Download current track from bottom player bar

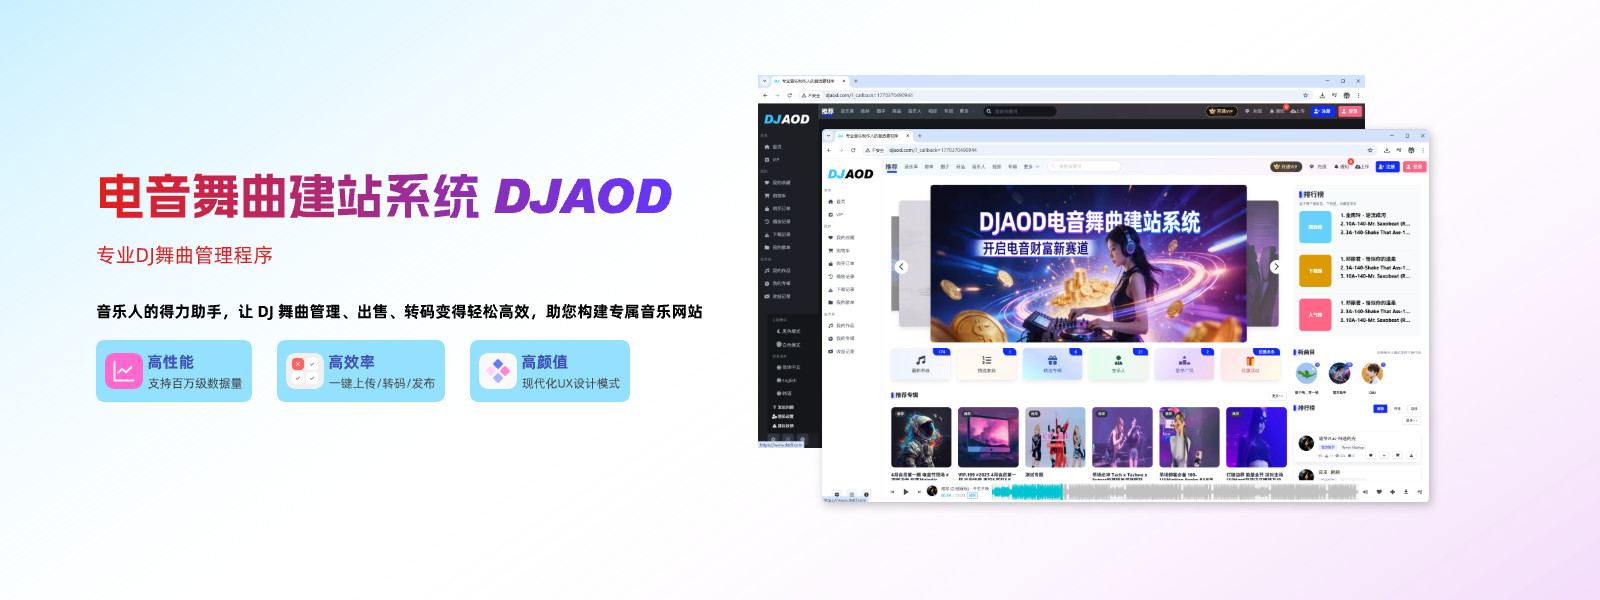click(x=1406, y=491)
